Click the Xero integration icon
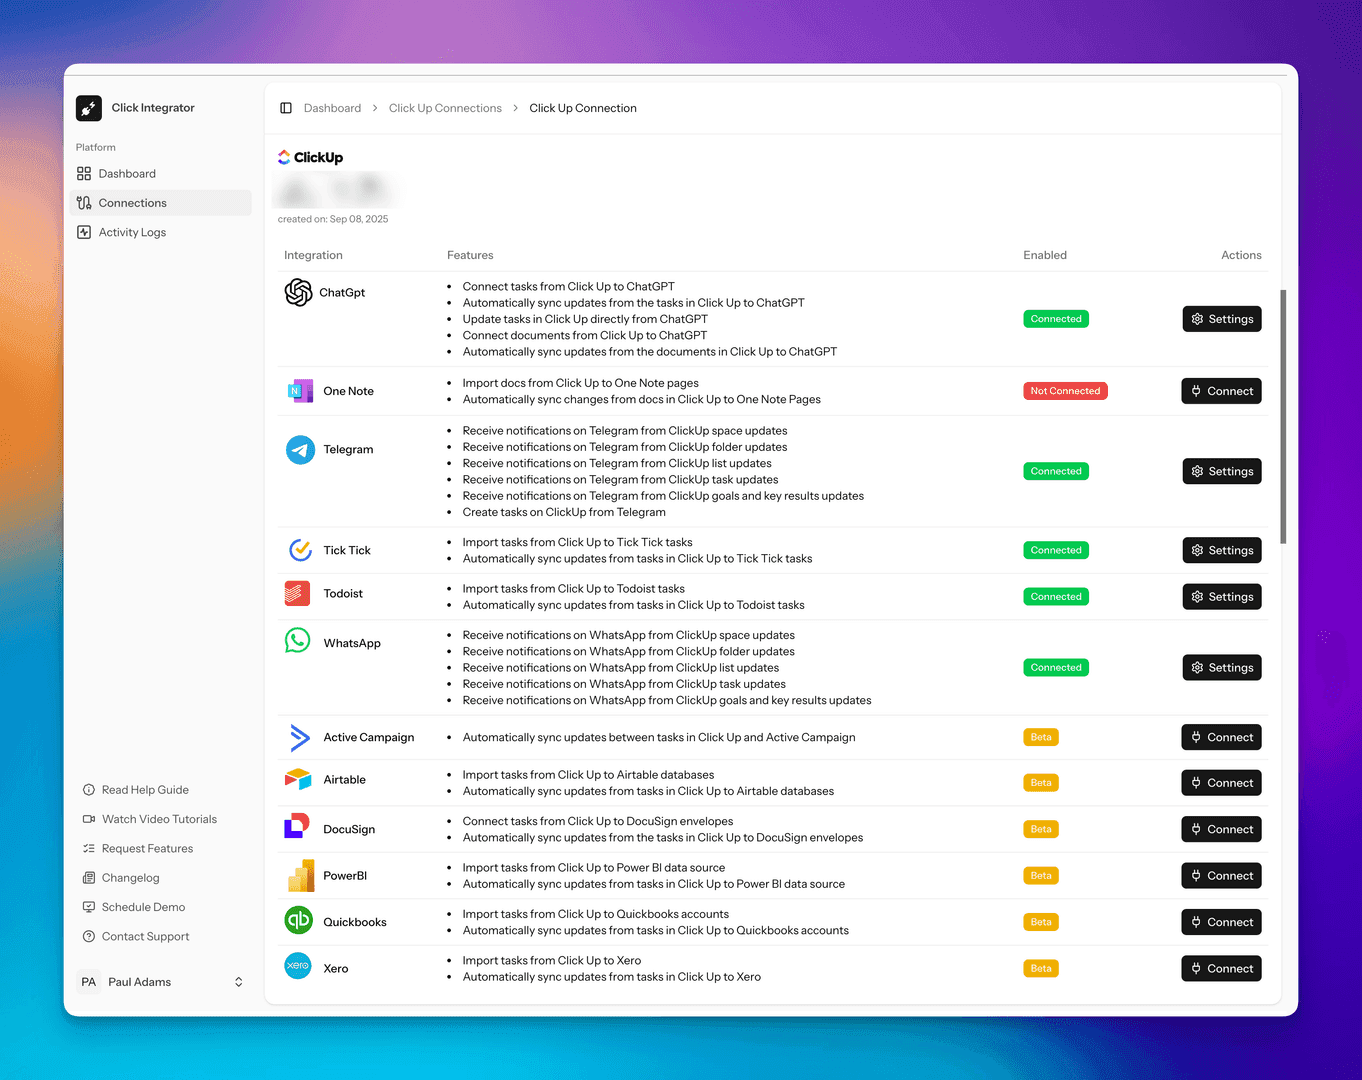 point(297,964)
